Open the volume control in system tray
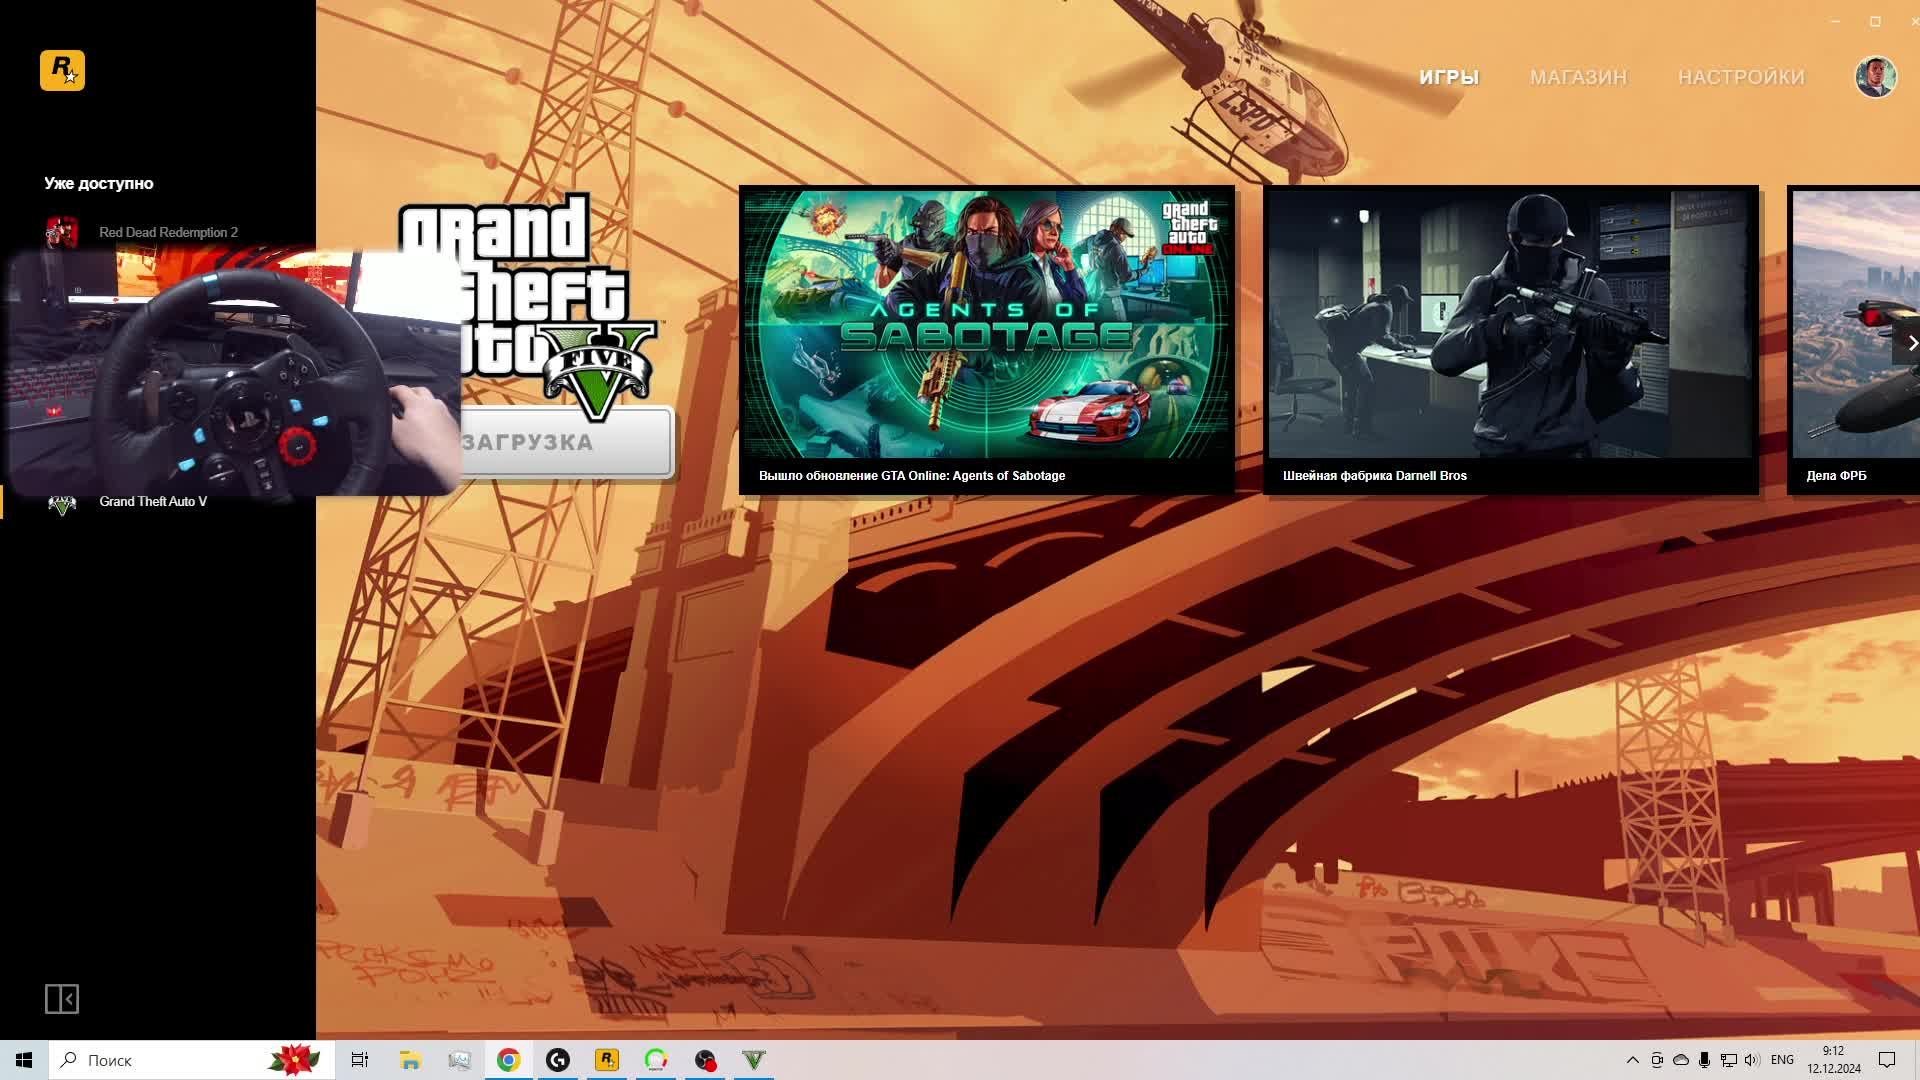Image resolution: width=1920 pixels, height=1080 pixels. click(x=1751, y=1060)
